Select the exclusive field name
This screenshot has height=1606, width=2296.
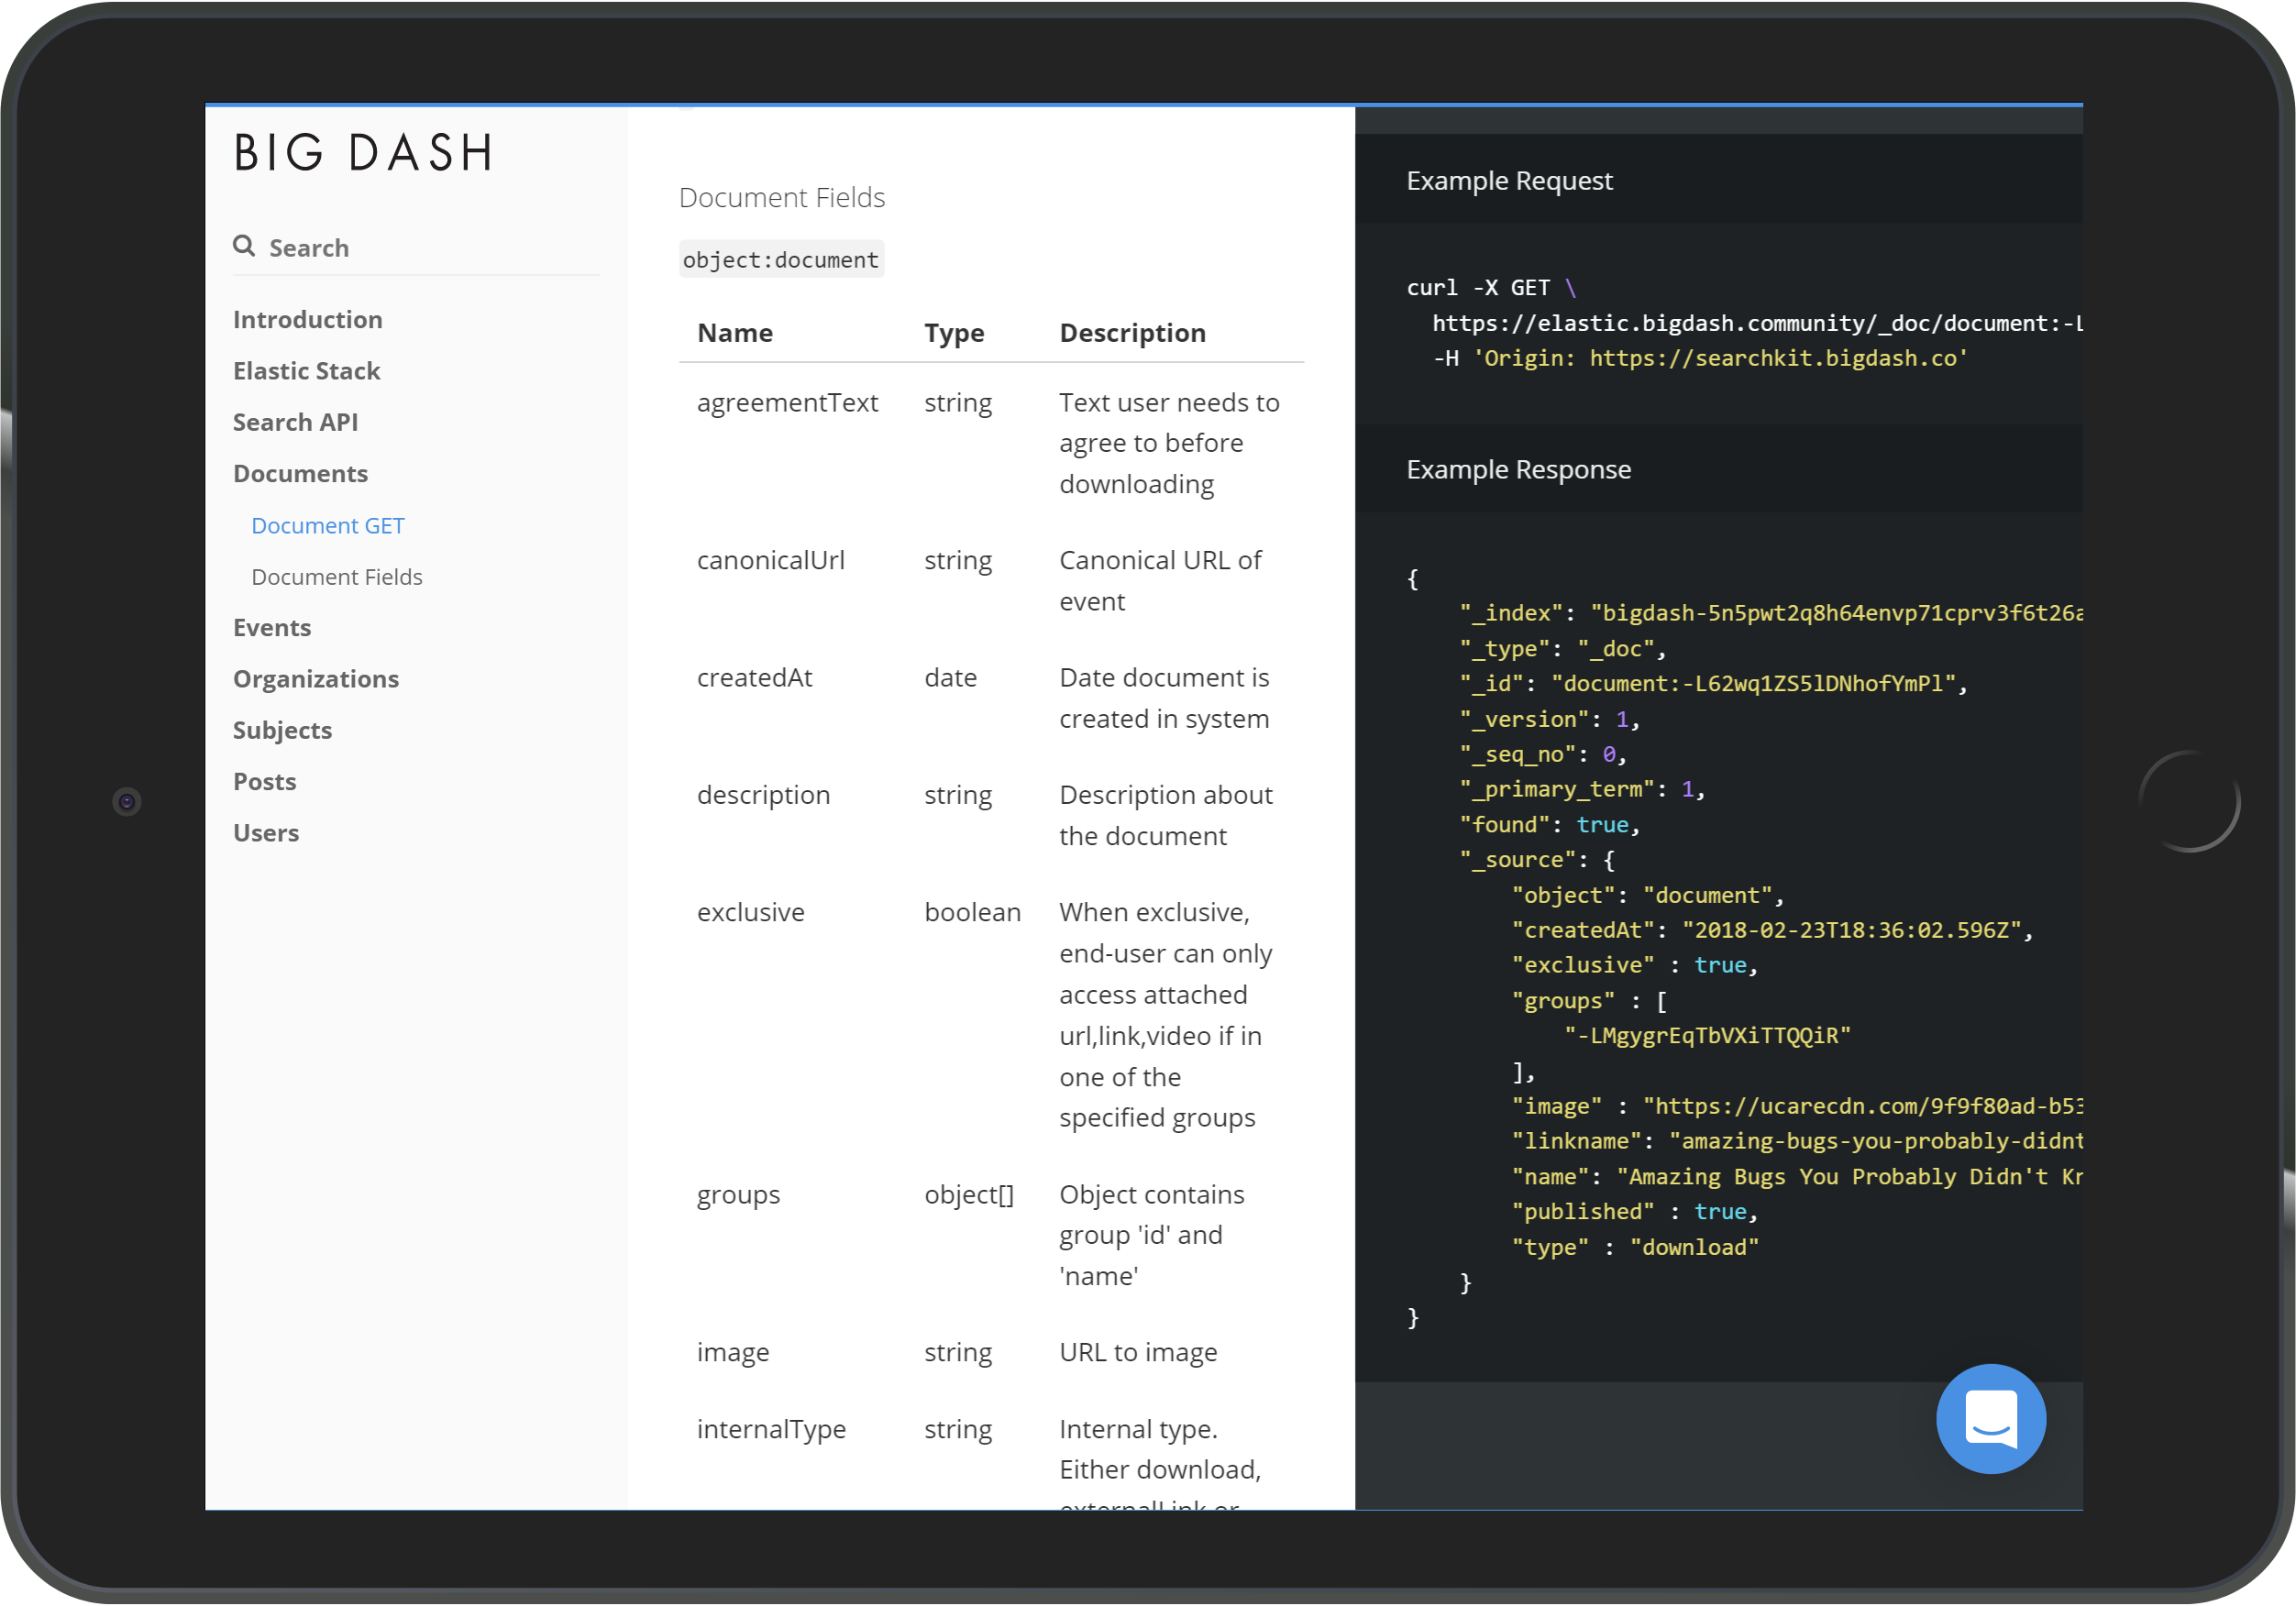(751, 913)
